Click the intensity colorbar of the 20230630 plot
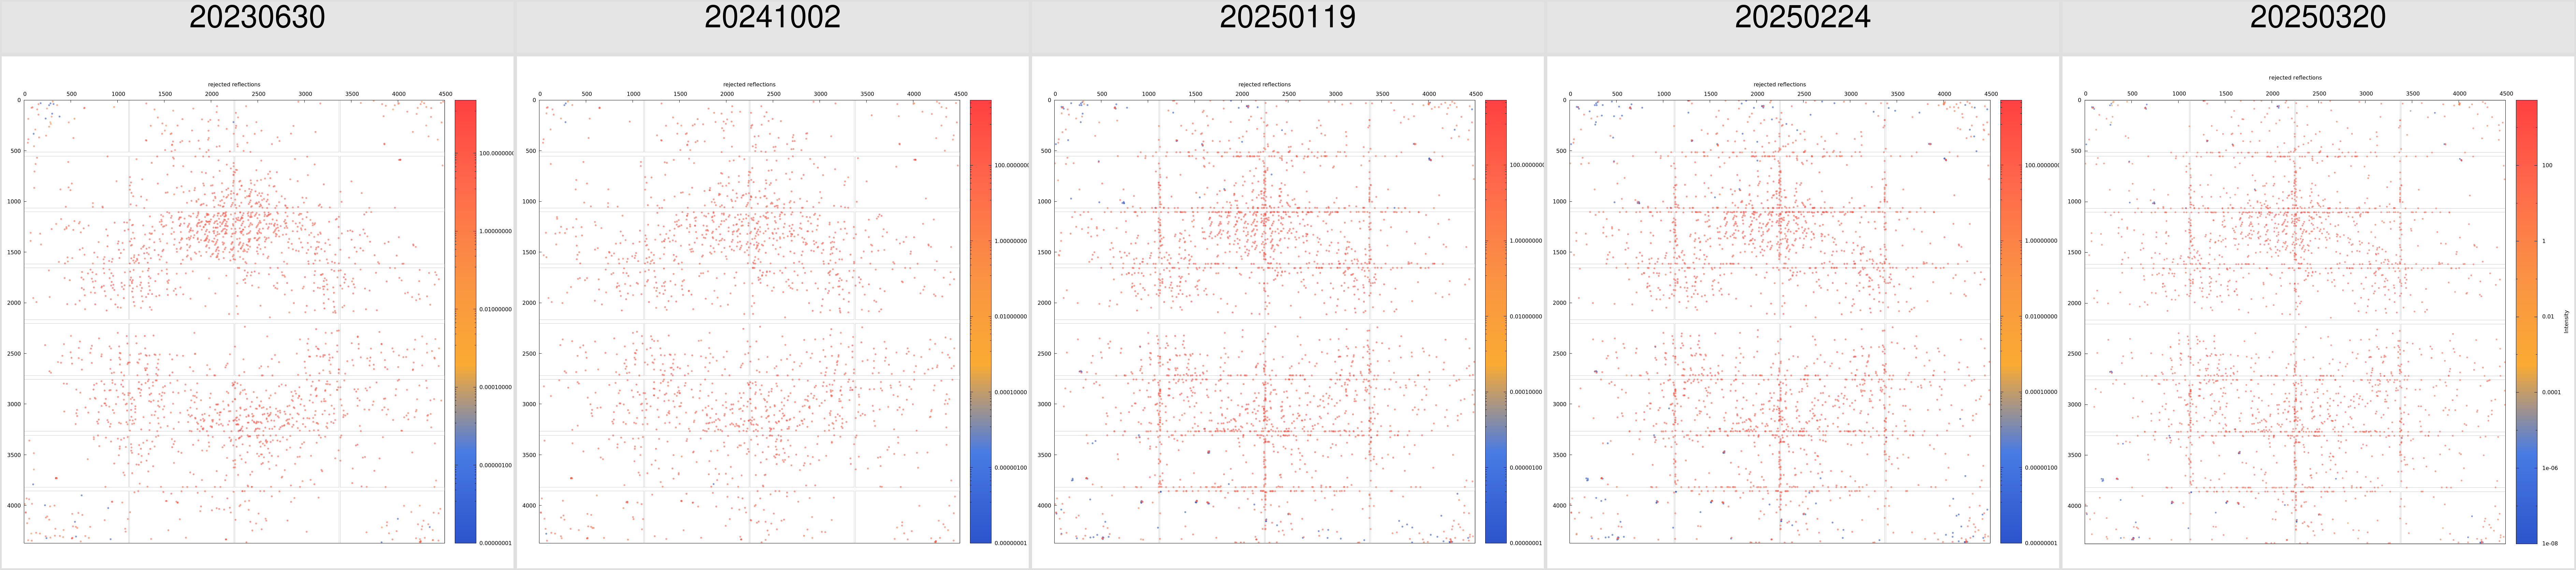Viewport: 2576px width, 570px height. pyautogui.click(x=465, y=321)
